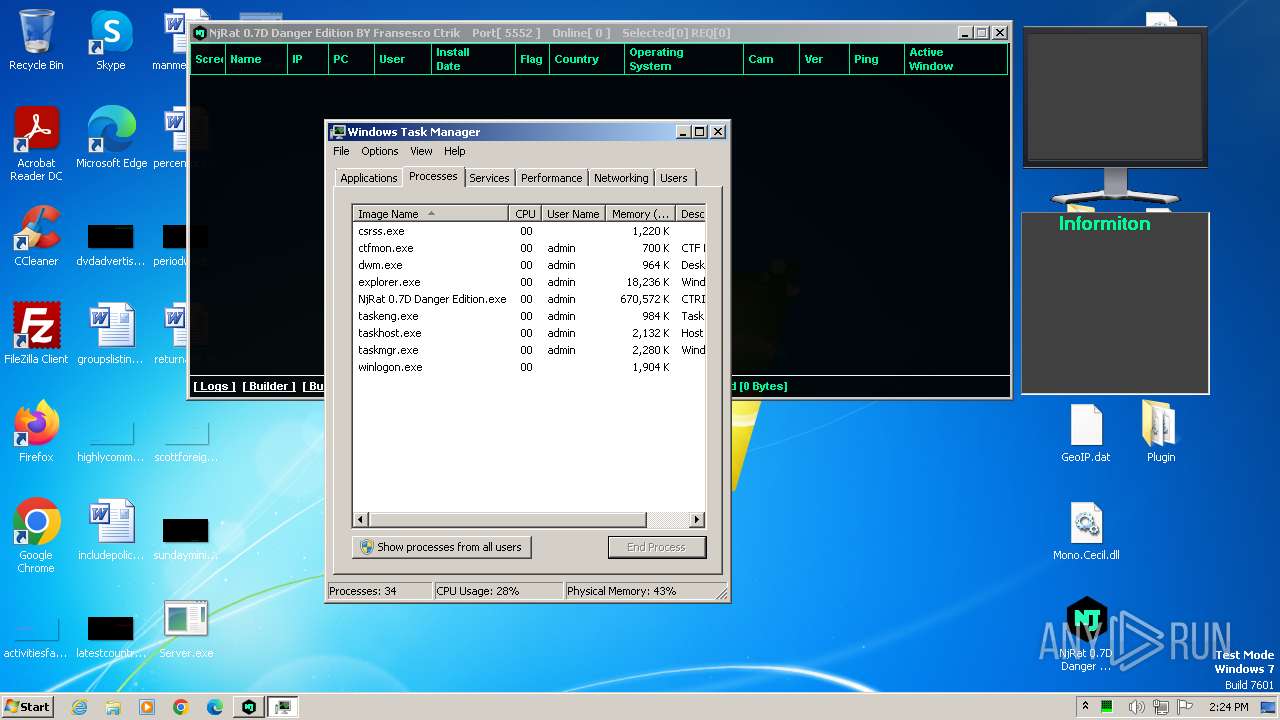Launch Acrobat Reader DC shortcut
The height and width of the screenshot is (720, 1280).
(36, 144)
